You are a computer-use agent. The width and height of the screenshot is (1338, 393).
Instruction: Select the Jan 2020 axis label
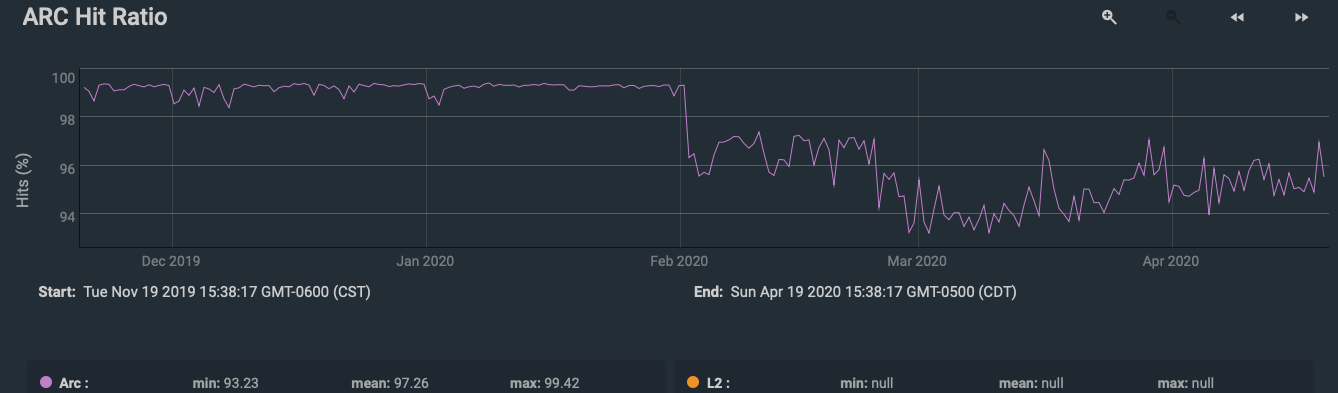tap(425, 262)
